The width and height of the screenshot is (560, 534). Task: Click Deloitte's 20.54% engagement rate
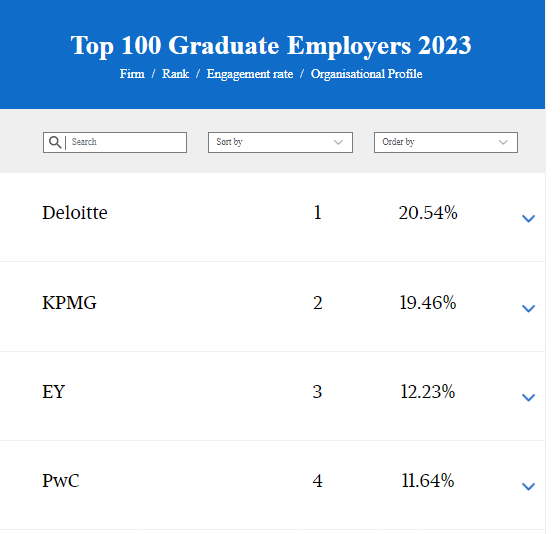point(428,213)
